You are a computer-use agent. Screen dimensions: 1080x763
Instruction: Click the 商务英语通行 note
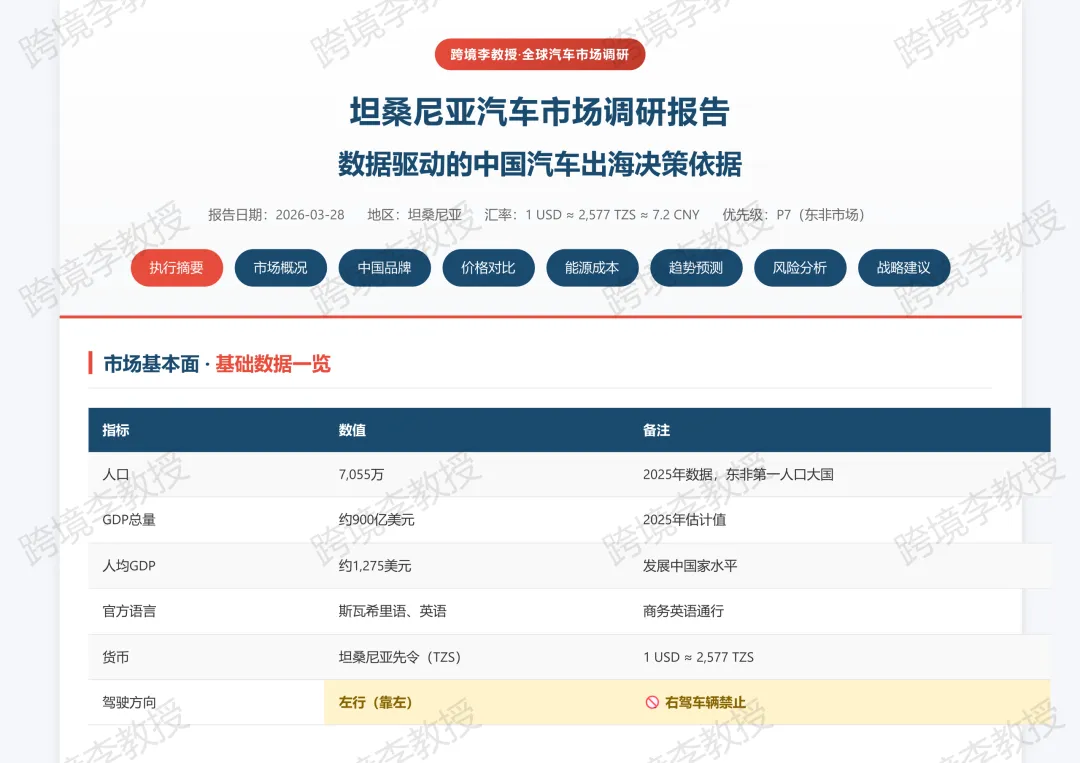[x=683, y=612]
